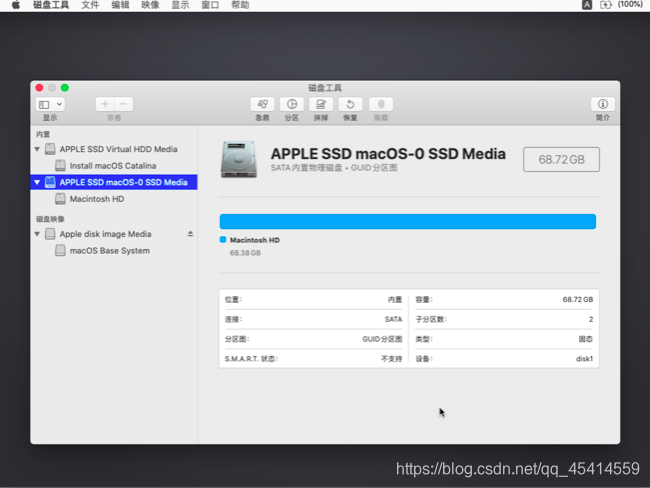Click the 内置 location value in details table
Image resolution: width=650 pixels, height=488 pixels.
[x=395, y=299]
